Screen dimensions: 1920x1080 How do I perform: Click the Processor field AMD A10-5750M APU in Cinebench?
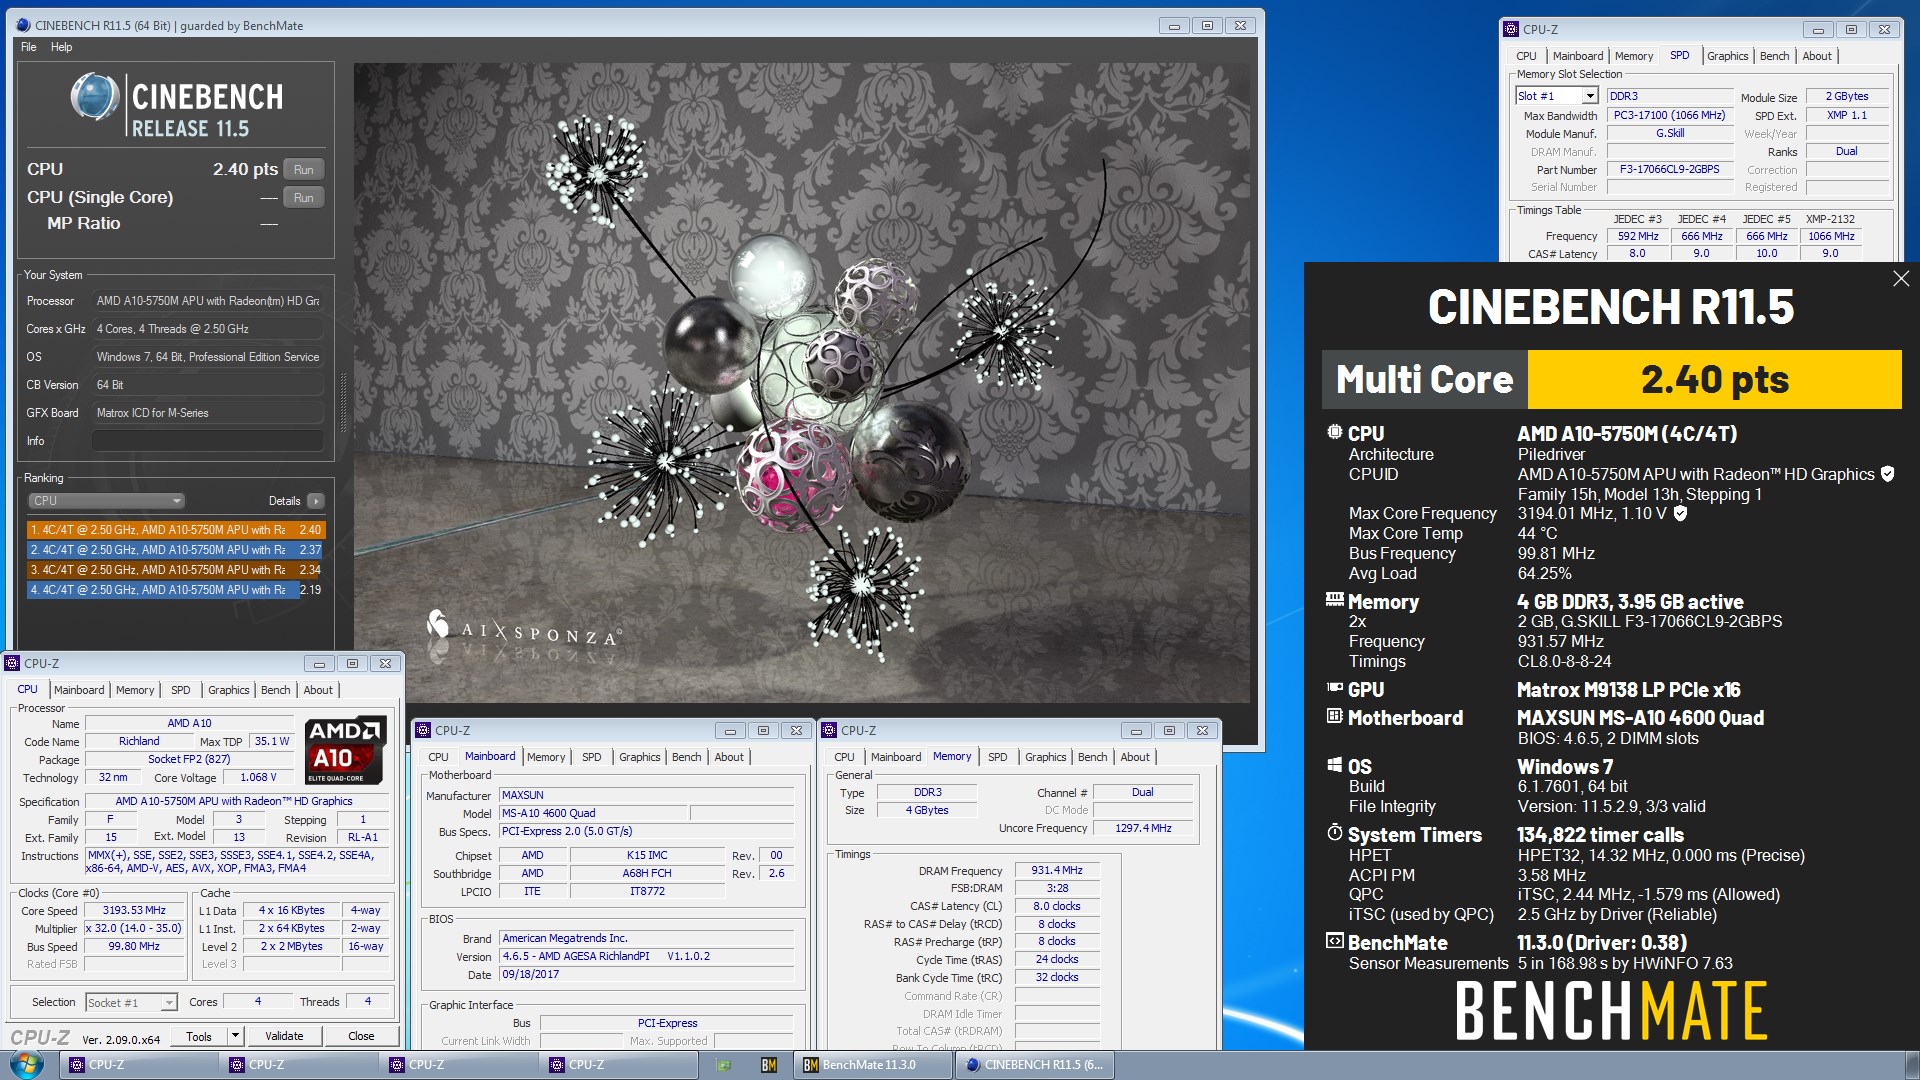(x=208, y=301)
